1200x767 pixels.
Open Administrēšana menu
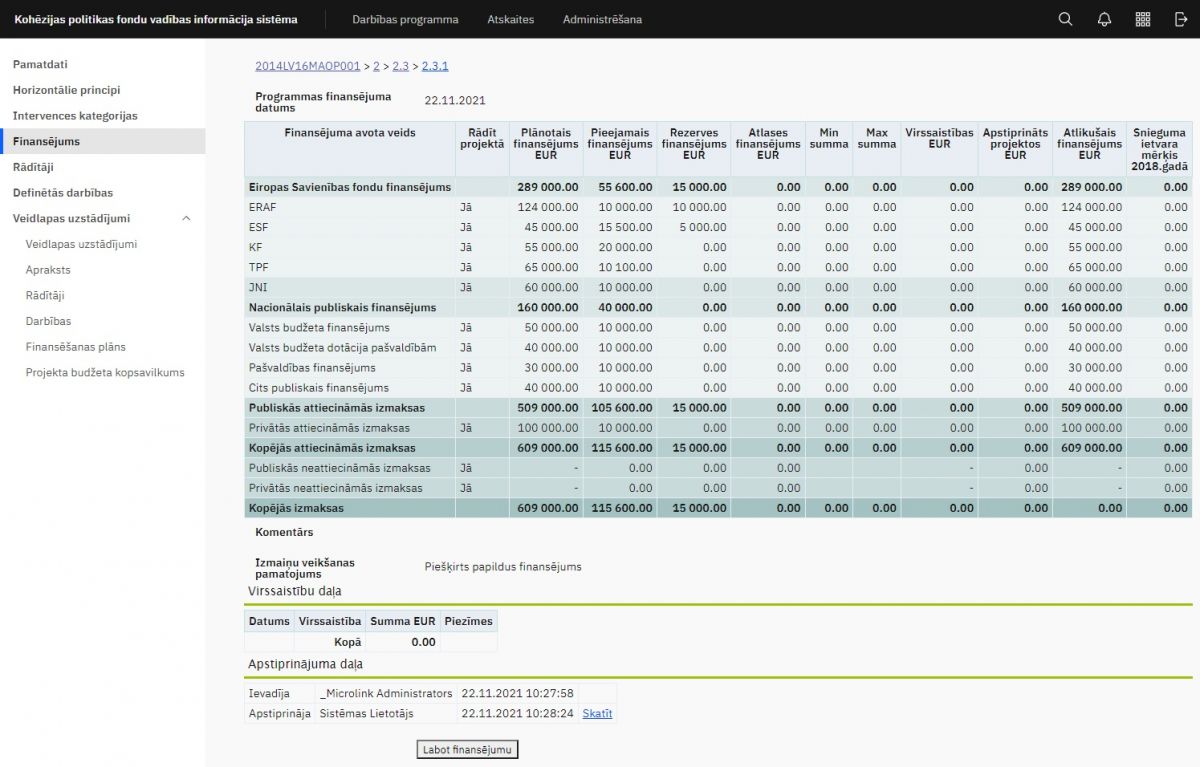coord(602,19)
